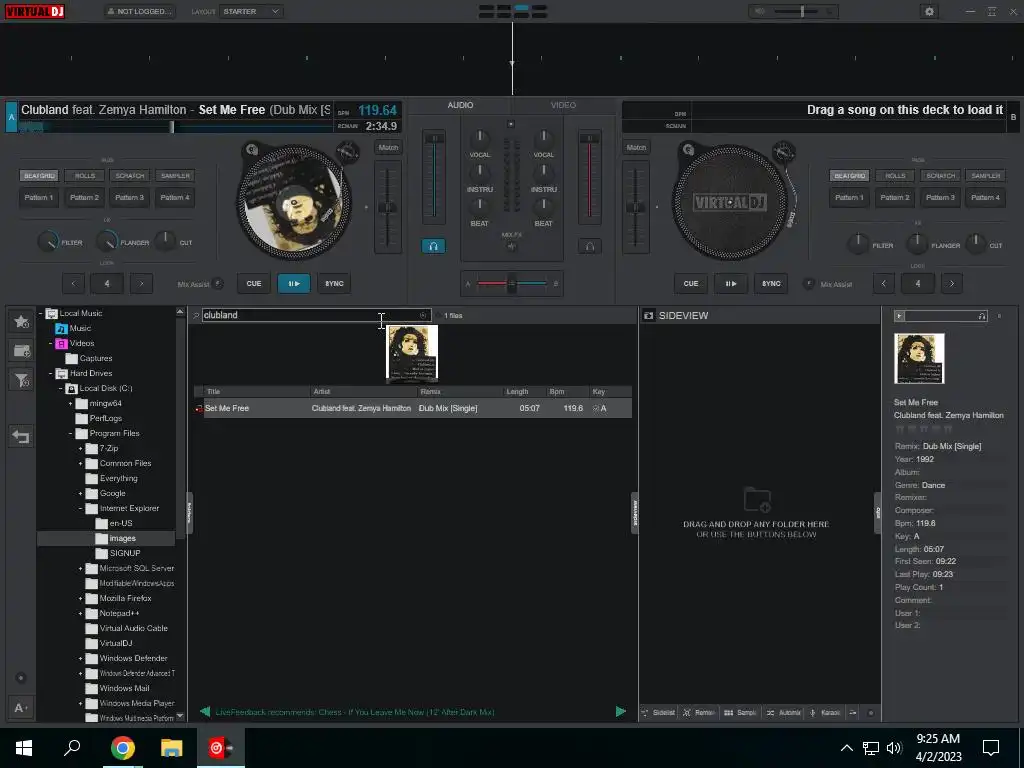
Task: Click Match button on deck B
Action: pos(636,148)
